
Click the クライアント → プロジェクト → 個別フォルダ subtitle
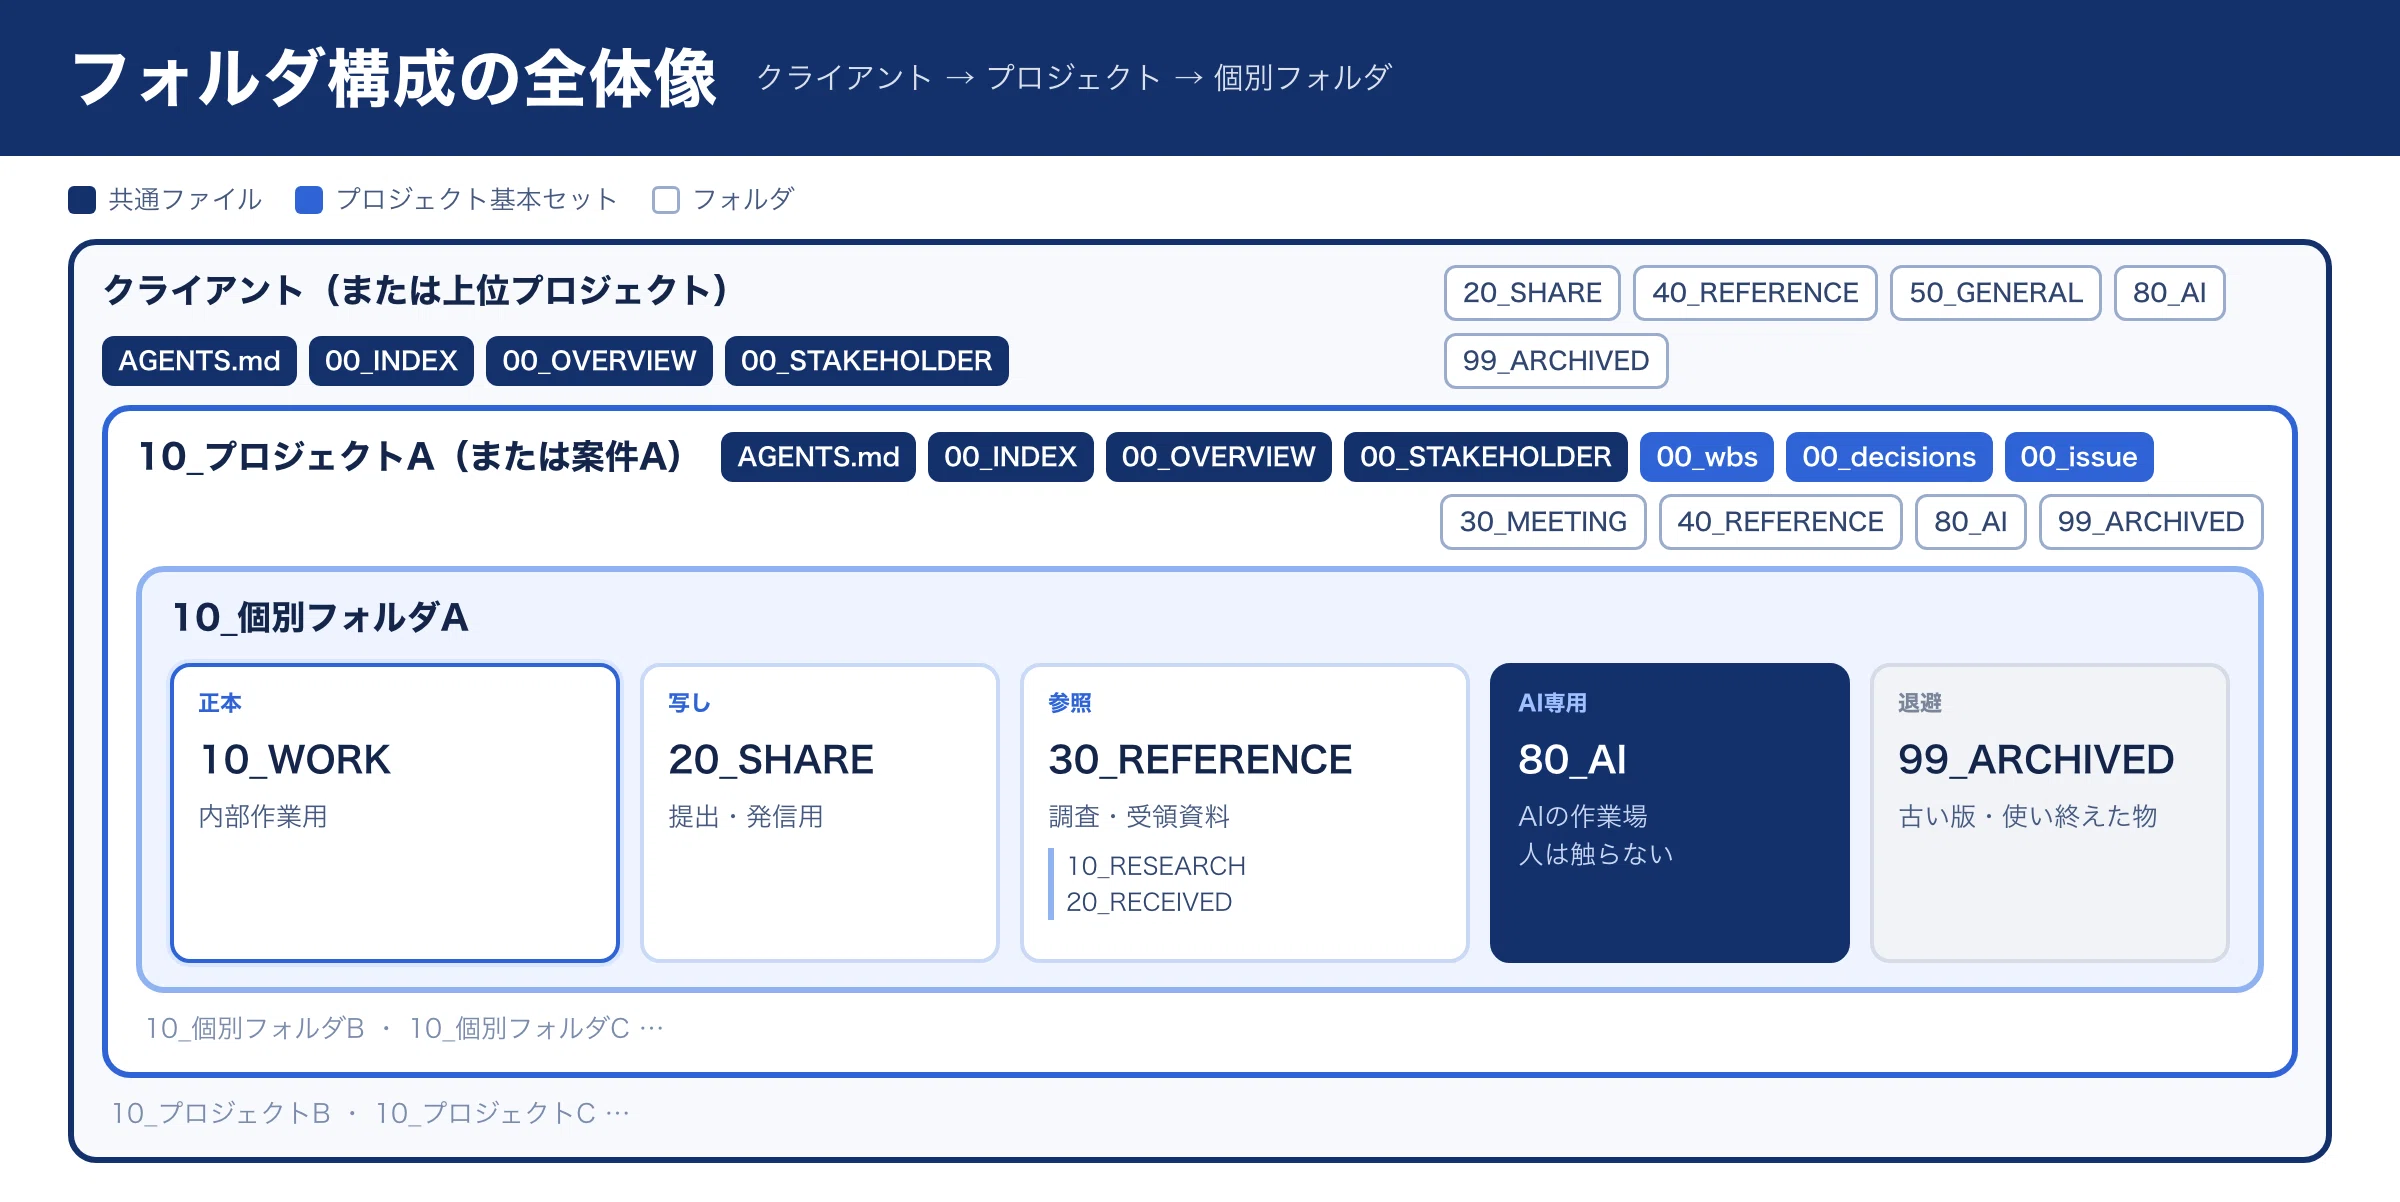[x=1074, y=78]
